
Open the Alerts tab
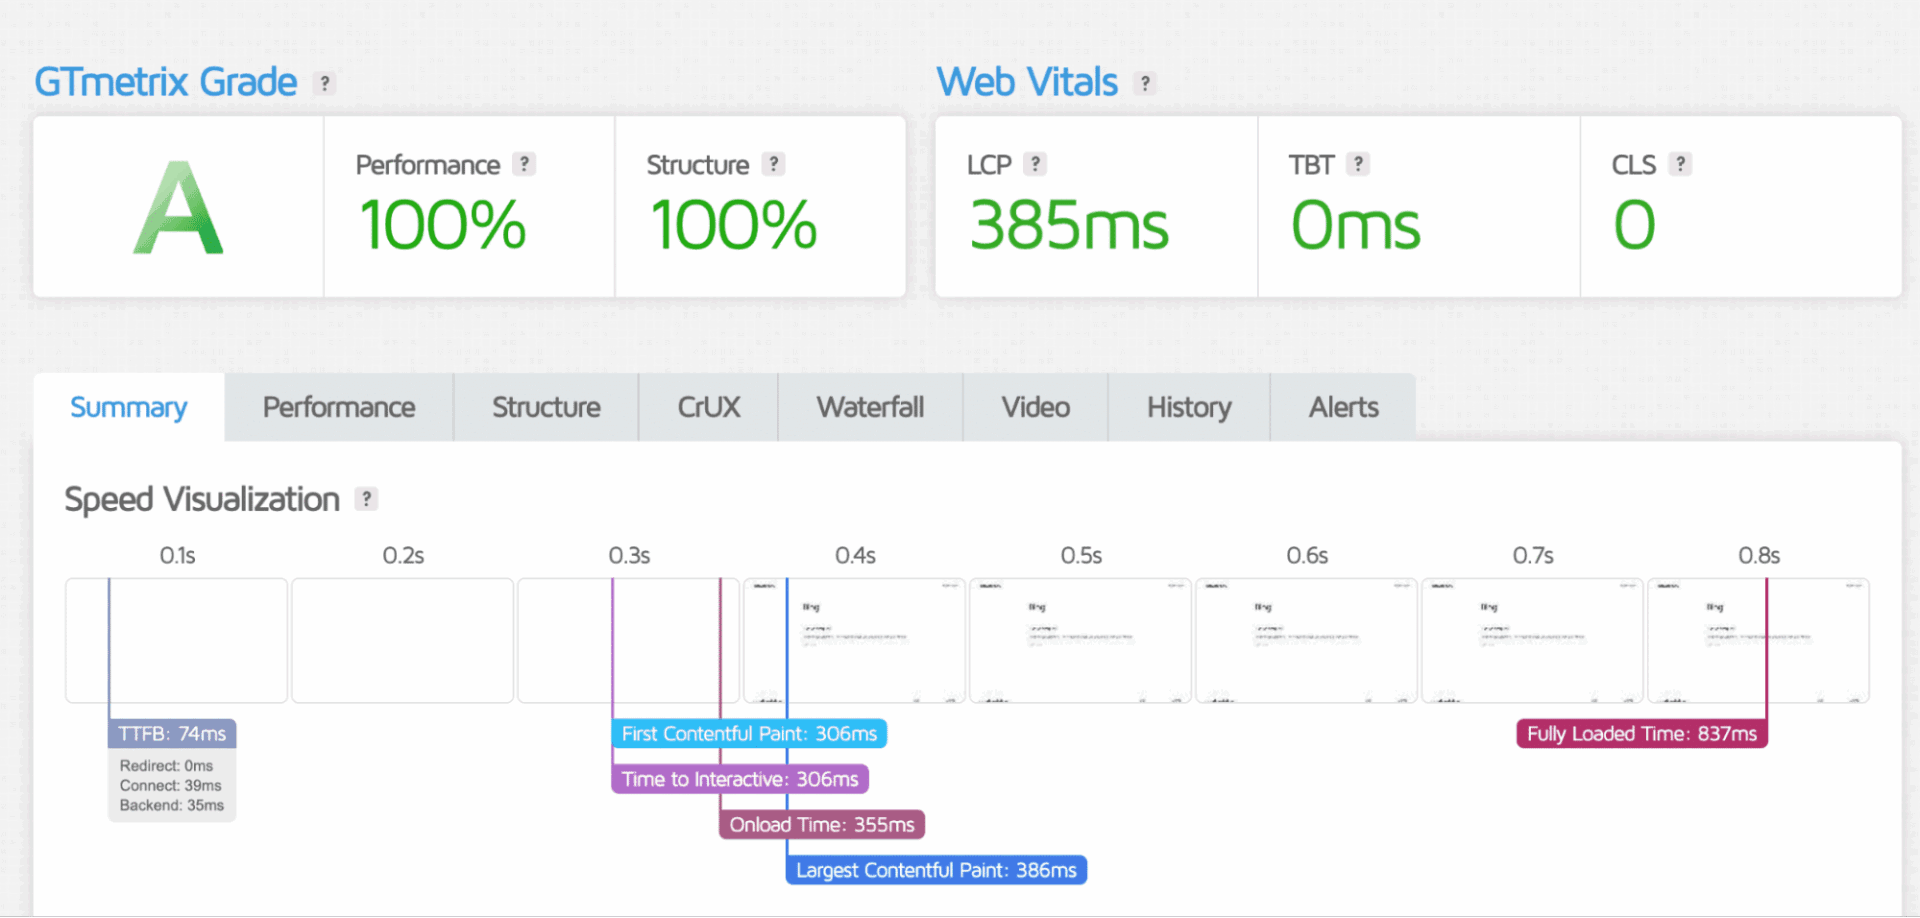pos(1343,407)
